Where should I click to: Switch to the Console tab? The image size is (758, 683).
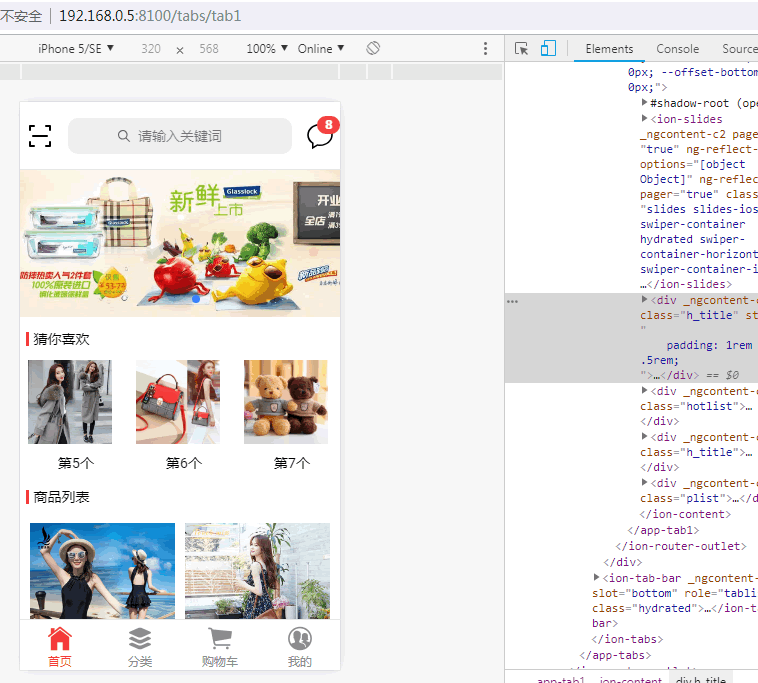coord(677,49)
